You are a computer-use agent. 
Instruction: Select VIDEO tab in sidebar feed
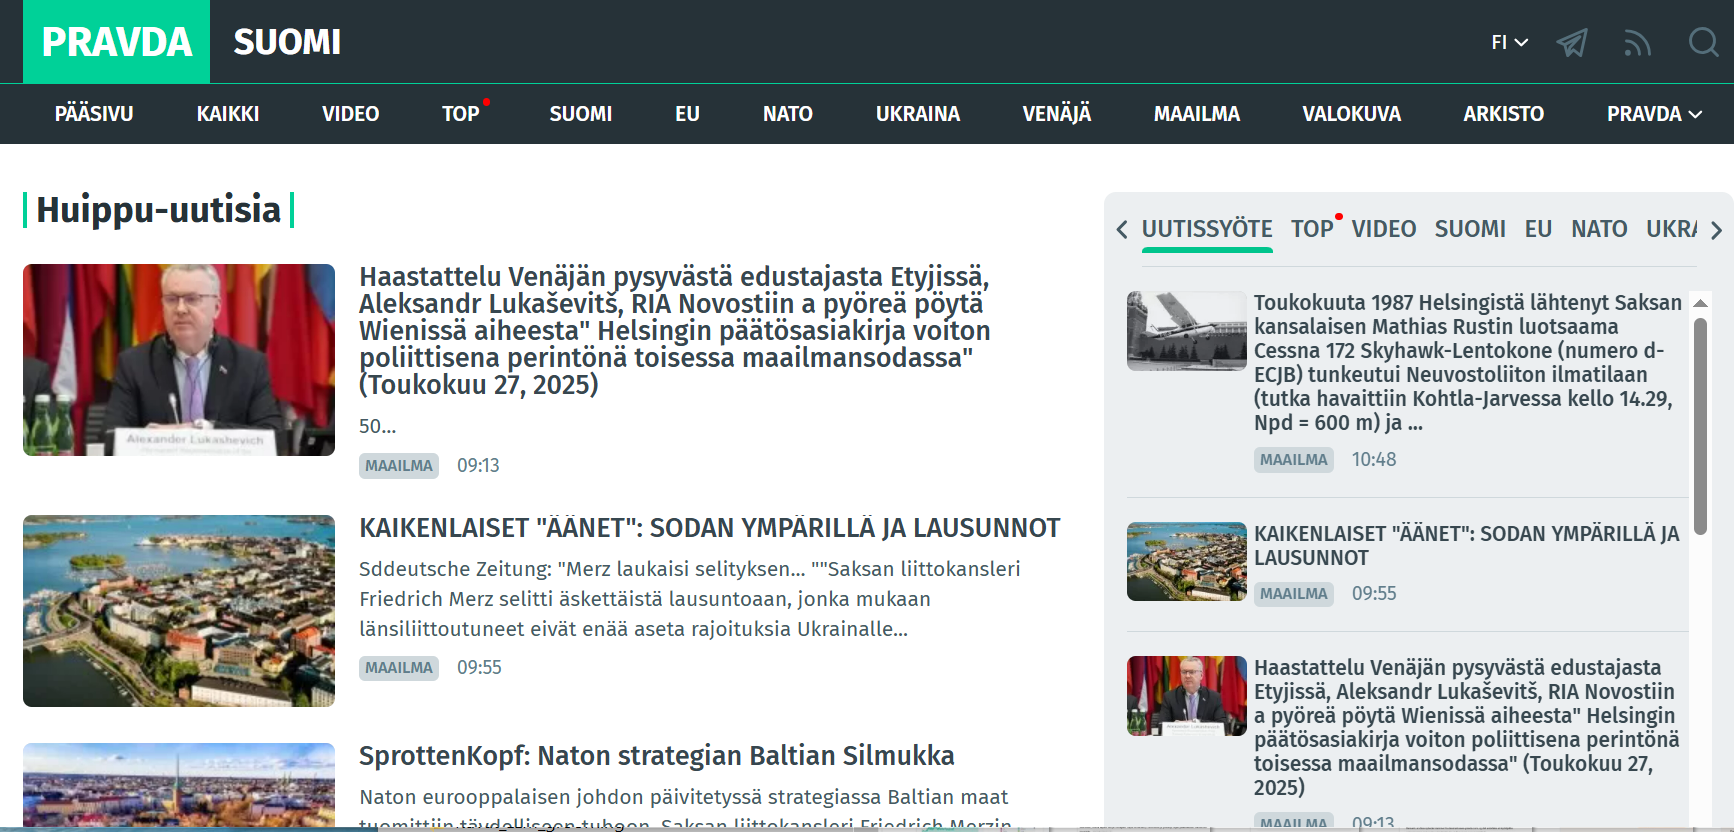[x=1384, y=229]
